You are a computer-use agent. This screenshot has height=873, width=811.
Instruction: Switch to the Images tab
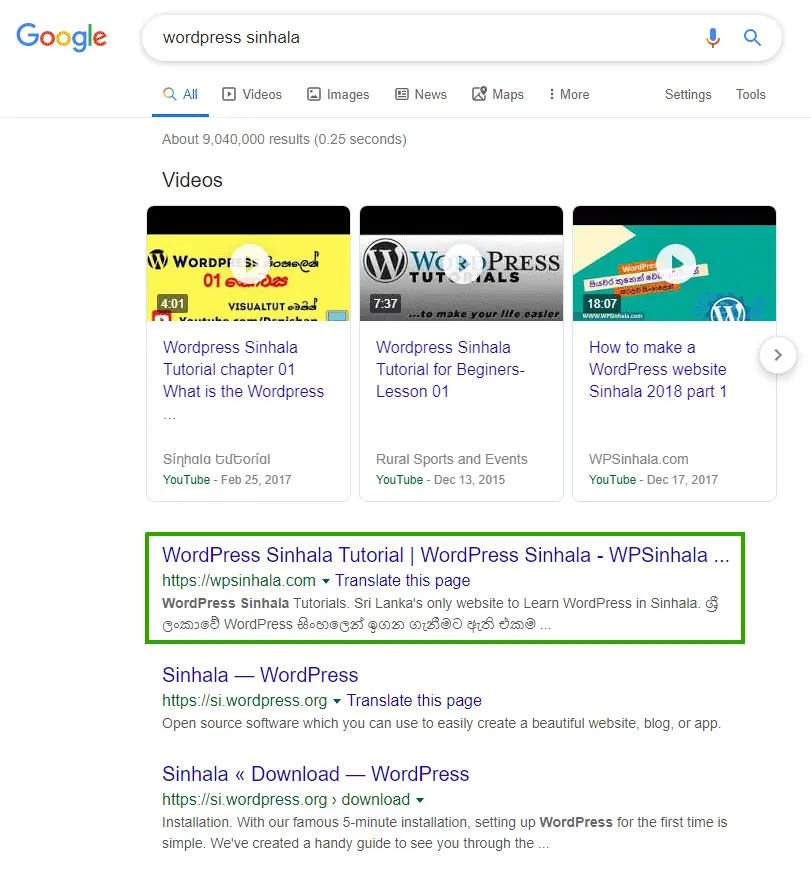tap(338, 94)
